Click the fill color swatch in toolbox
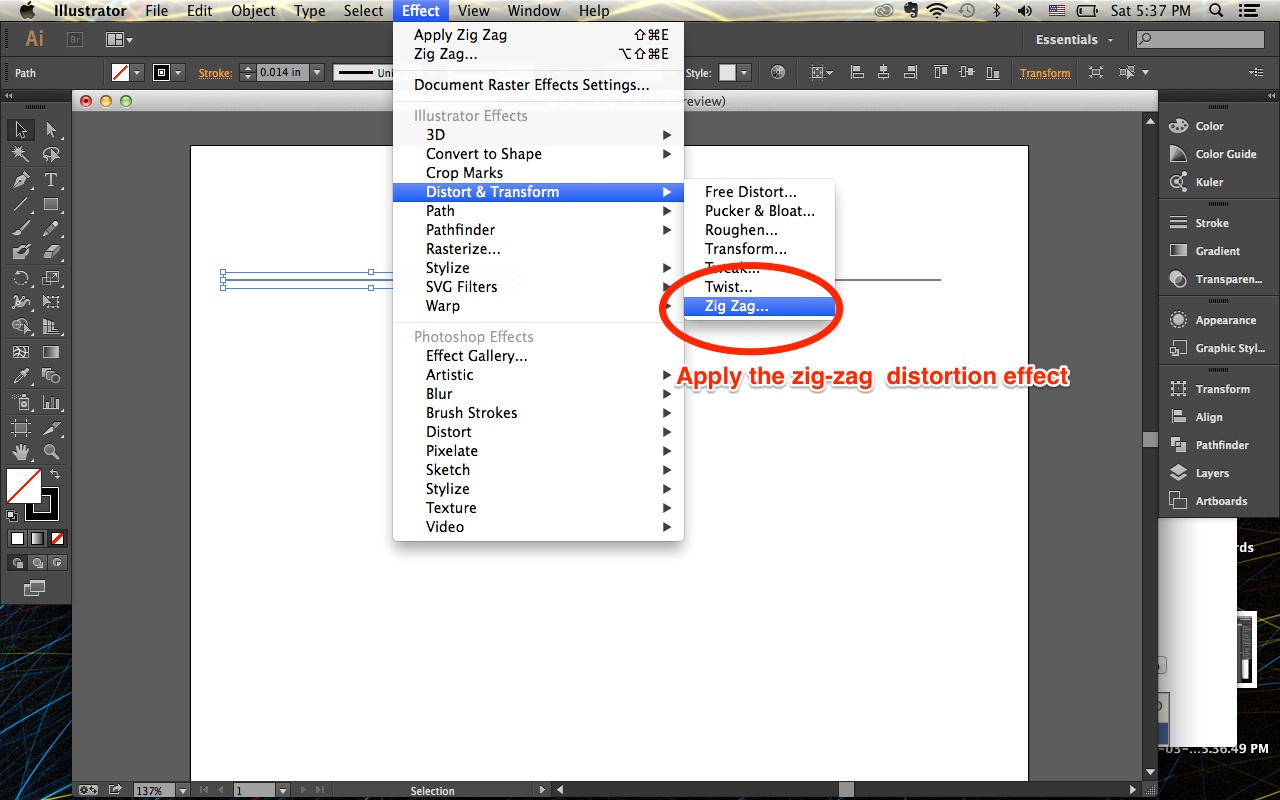This screenshot has width=1280, height=800. point(22,486)
